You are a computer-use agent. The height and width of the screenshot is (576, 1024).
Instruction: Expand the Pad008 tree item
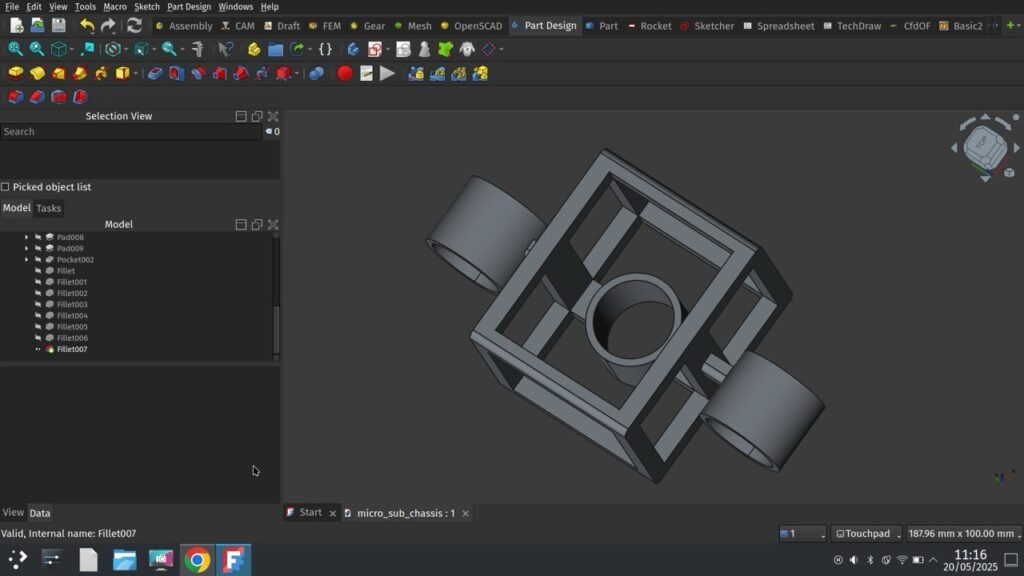click(x=26, y=237)
